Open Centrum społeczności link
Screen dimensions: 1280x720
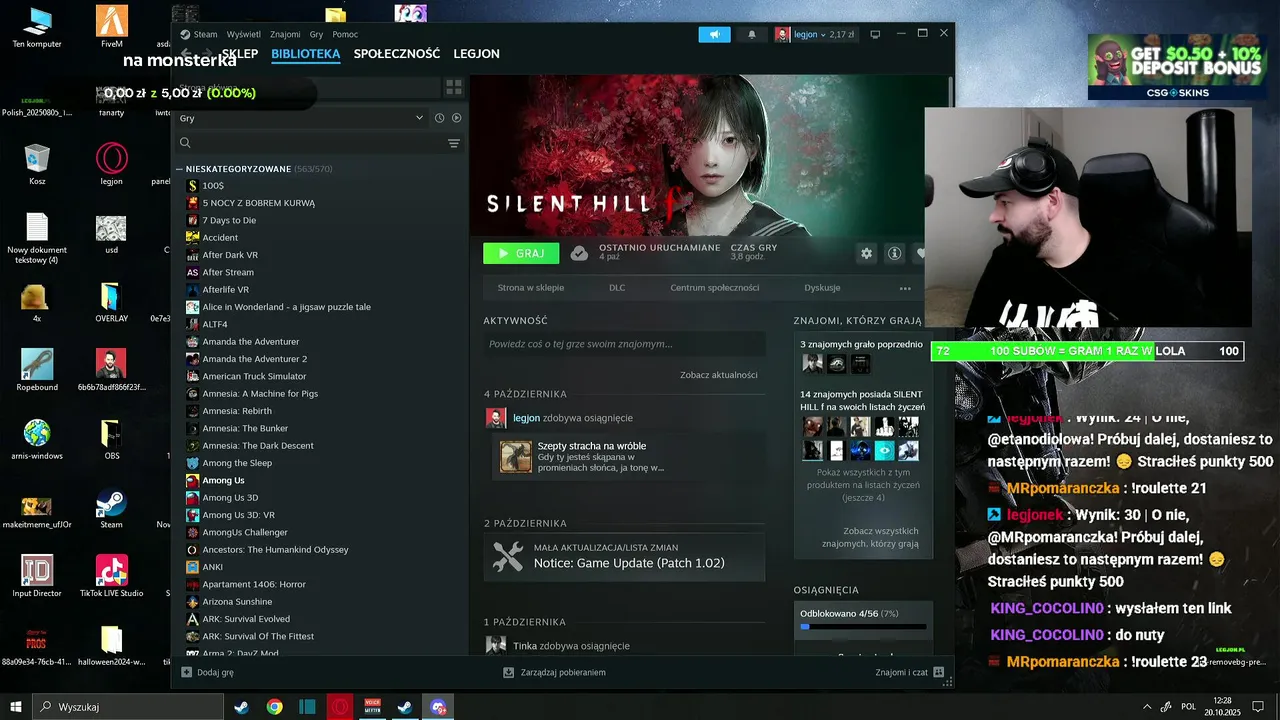pyautogui.click(x=715, y=288)
